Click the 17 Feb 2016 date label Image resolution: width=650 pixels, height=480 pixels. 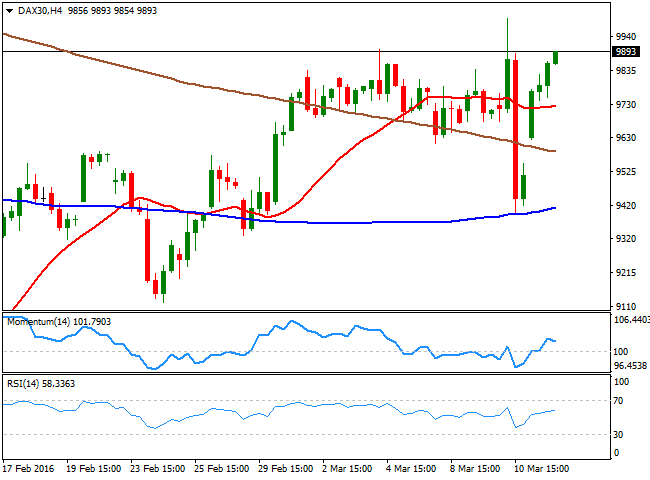[x=29, y=469]
